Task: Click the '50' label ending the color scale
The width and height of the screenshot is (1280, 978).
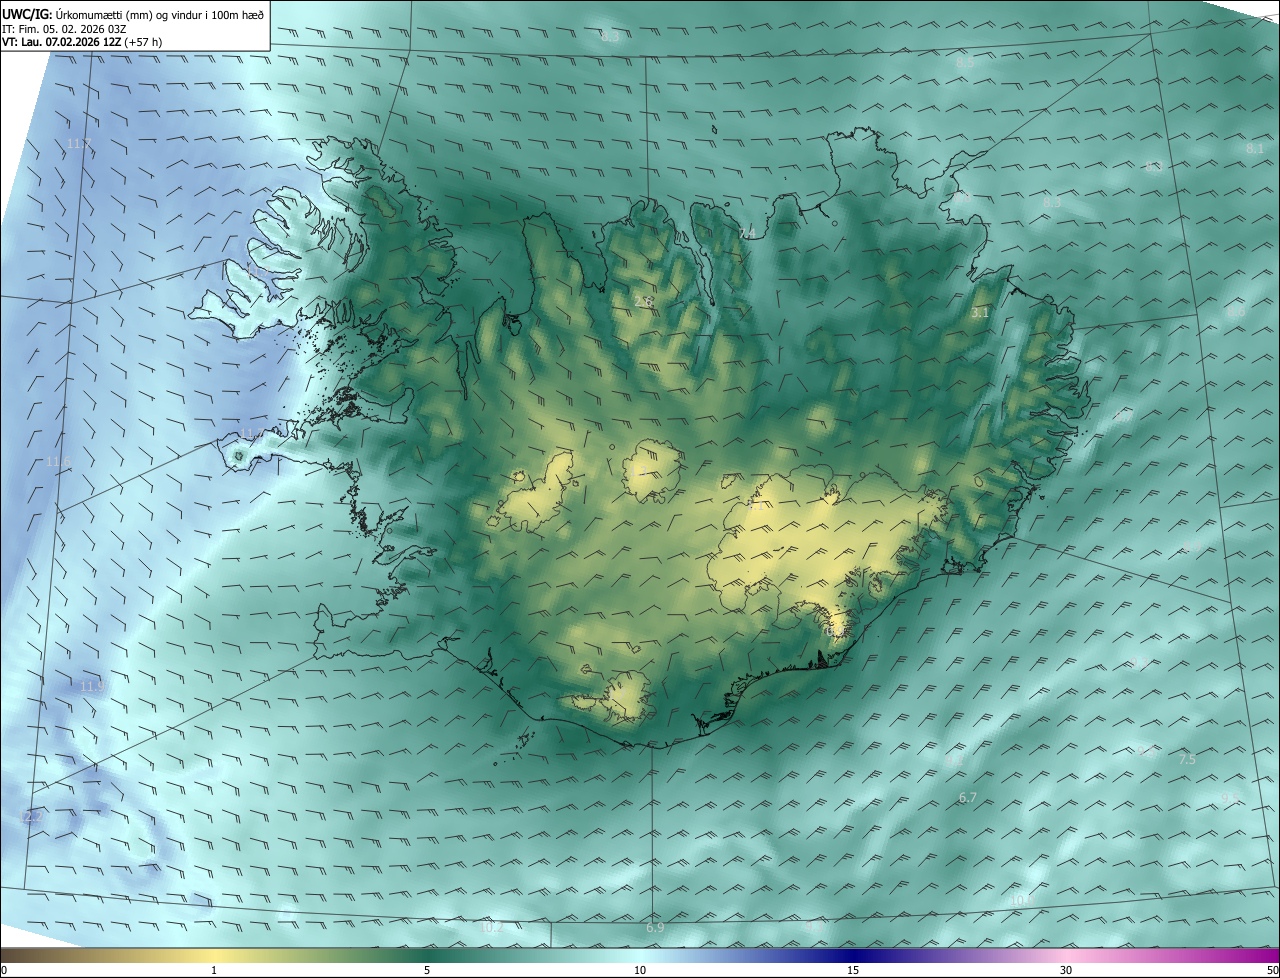Action: [x=1272, y=970]
